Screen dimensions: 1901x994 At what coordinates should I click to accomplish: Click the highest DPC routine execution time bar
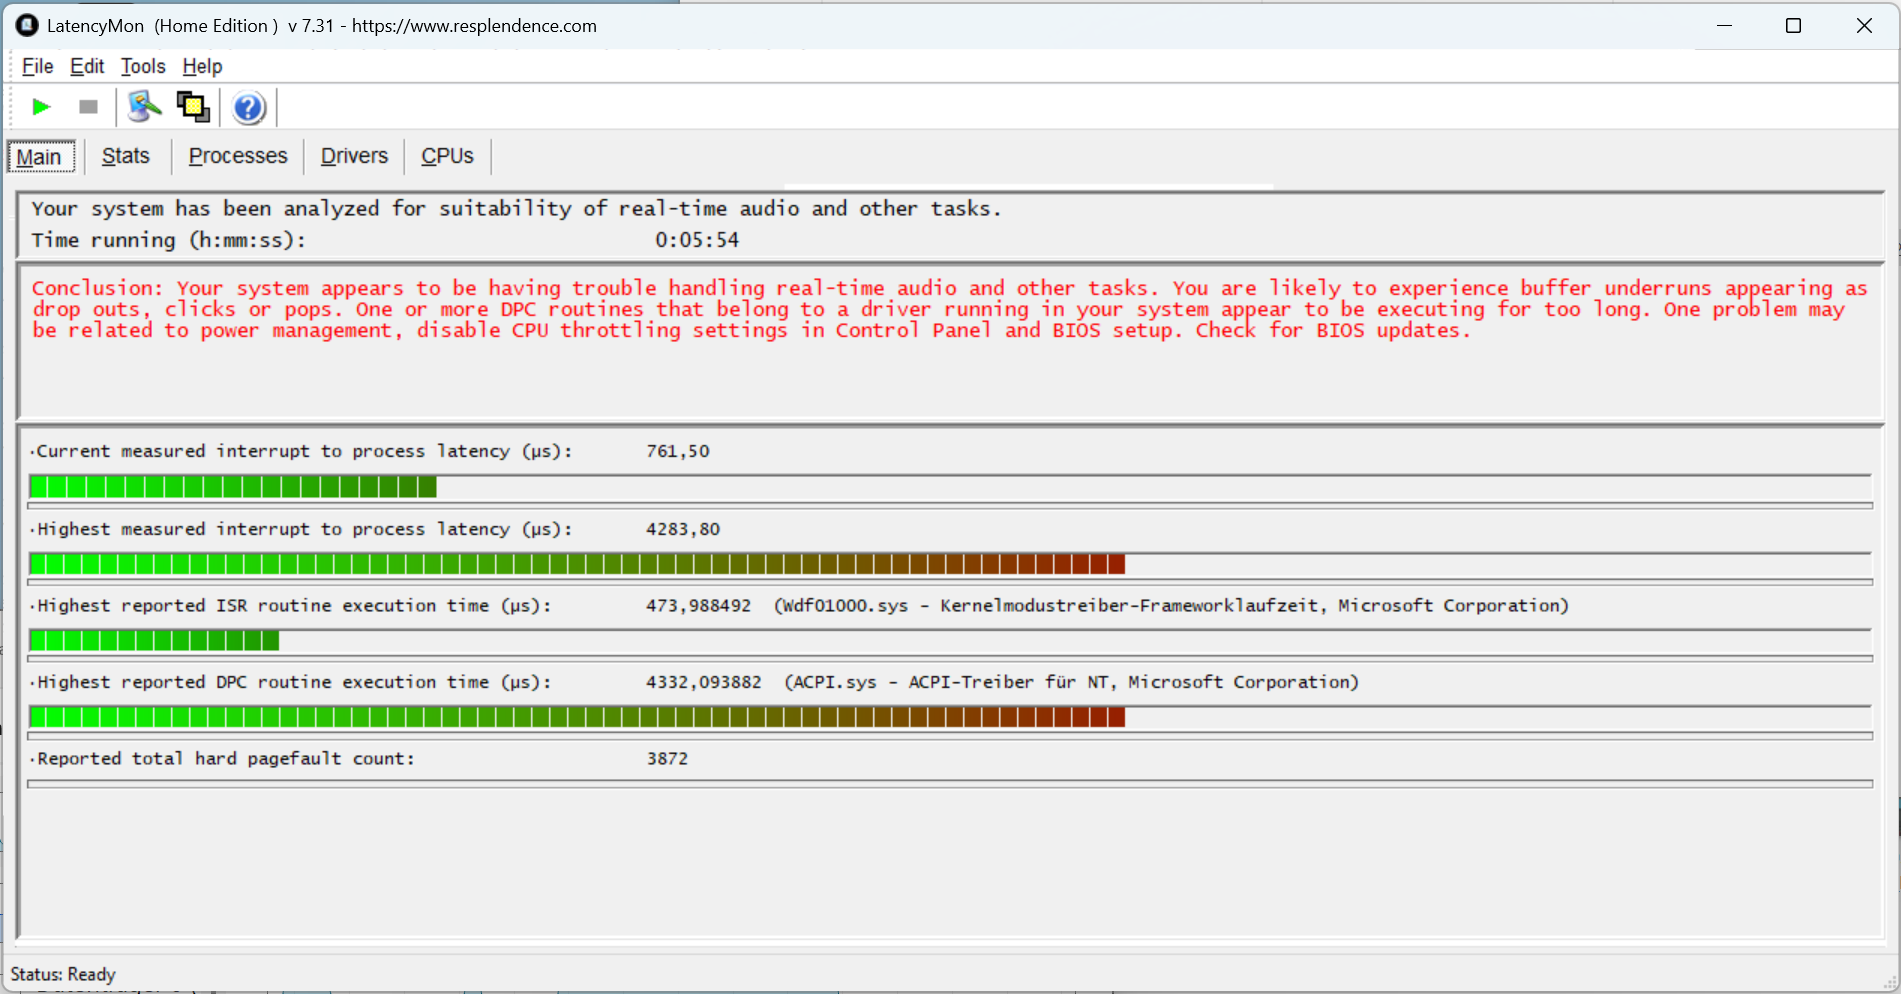pos(950,717)
